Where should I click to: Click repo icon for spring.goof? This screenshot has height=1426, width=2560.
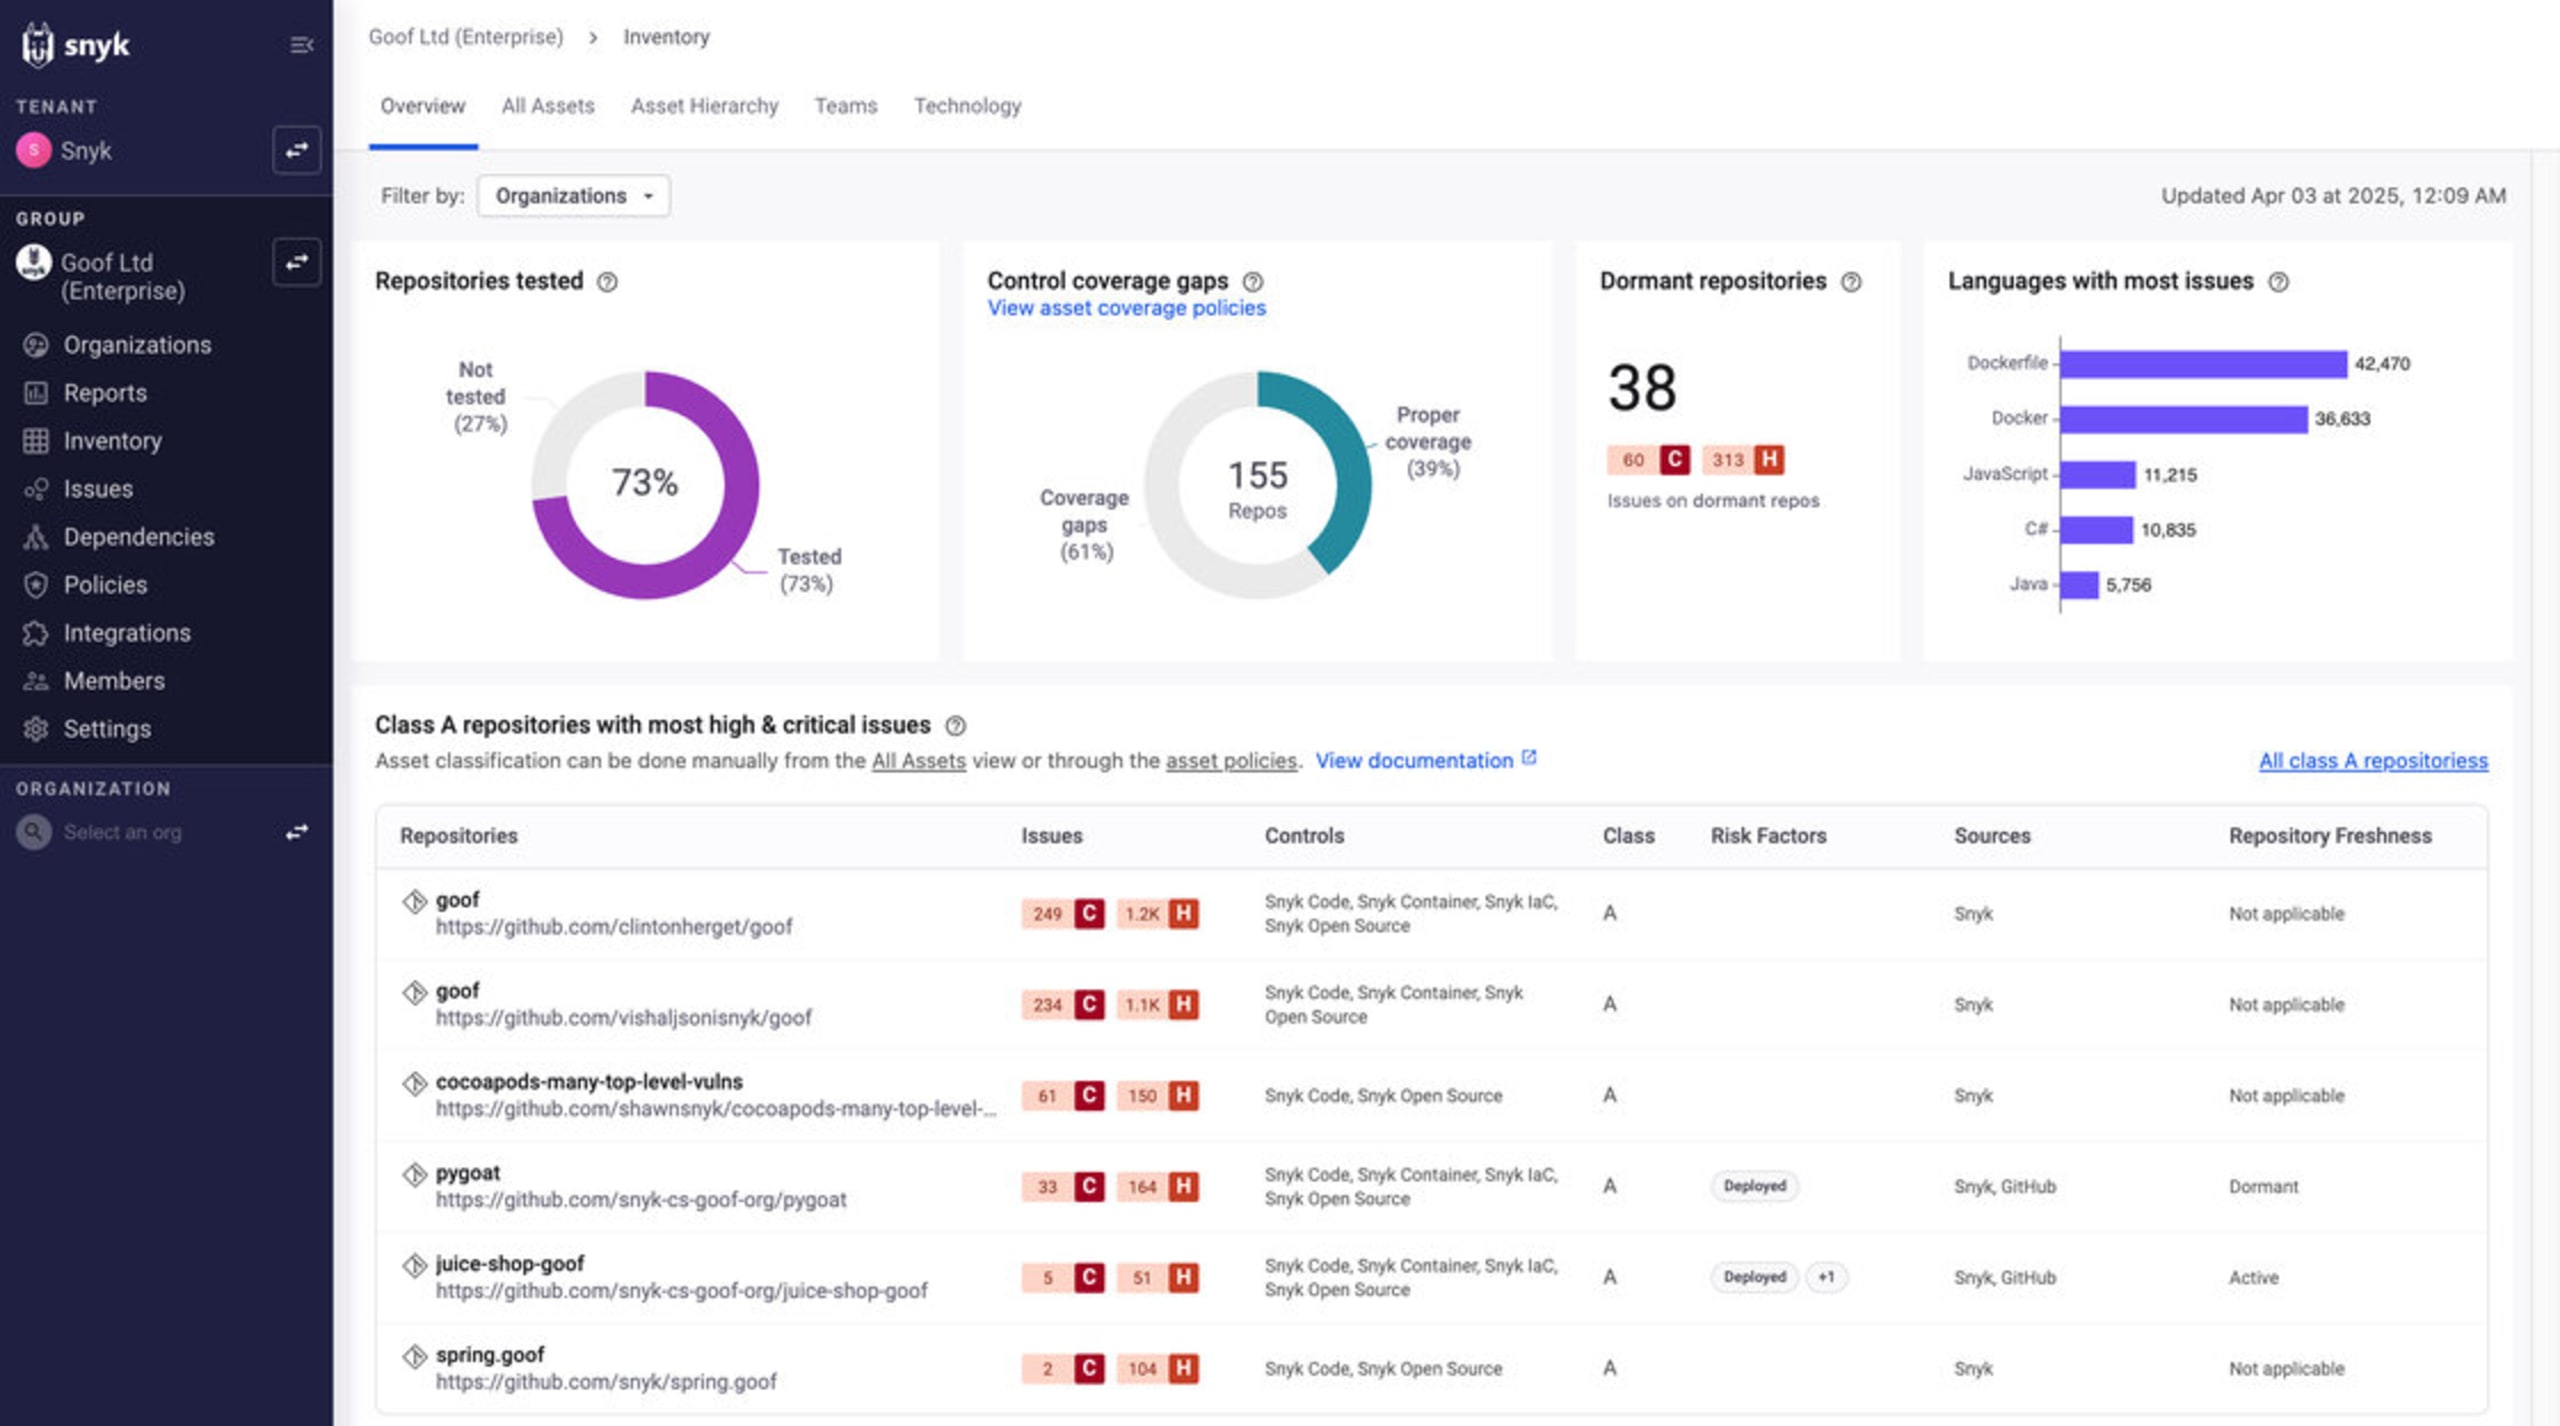(x=415, y=1356)
